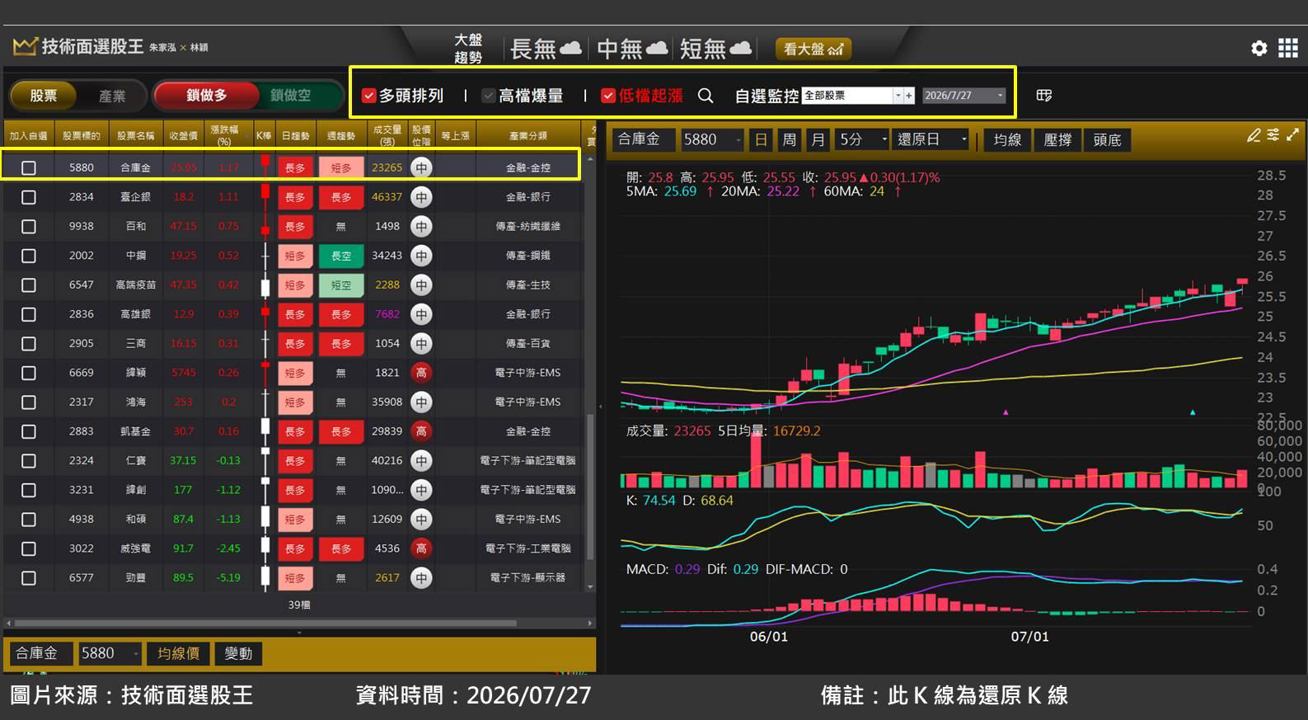Click stock name 緯穎 in list

[136, 373]
